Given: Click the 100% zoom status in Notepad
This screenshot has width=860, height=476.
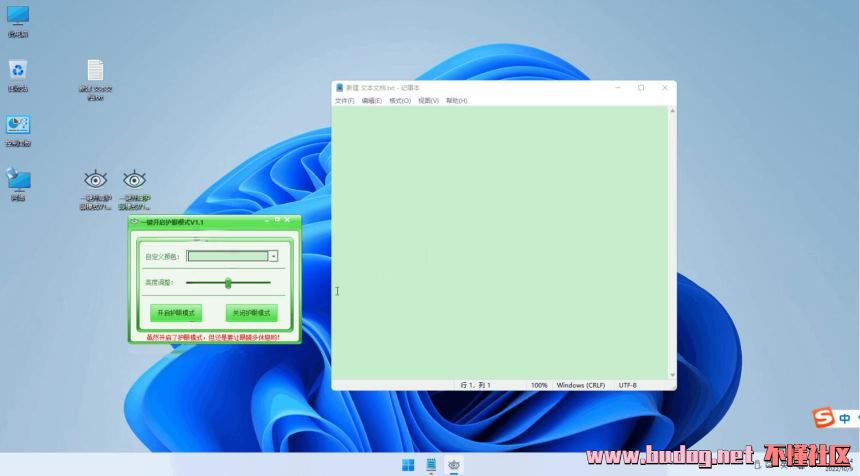Looking at the screenshot, I should (x=539, y=386).
